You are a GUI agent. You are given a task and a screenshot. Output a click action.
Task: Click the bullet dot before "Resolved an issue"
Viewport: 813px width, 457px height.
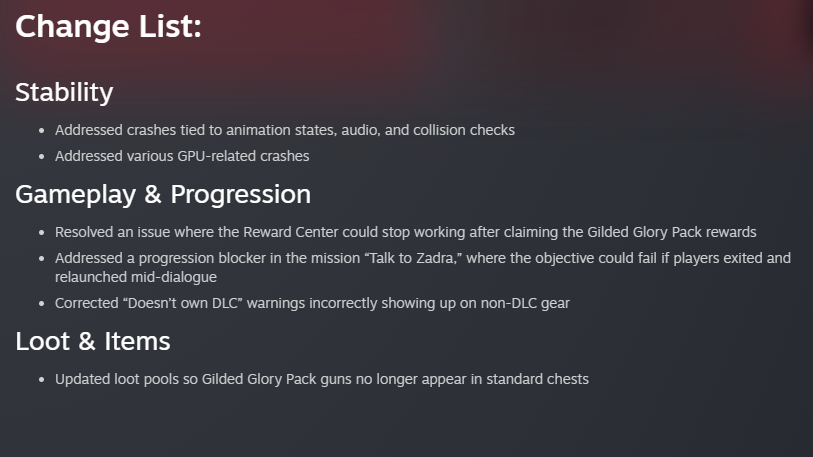pyautogui.click(x=41, y=233)
